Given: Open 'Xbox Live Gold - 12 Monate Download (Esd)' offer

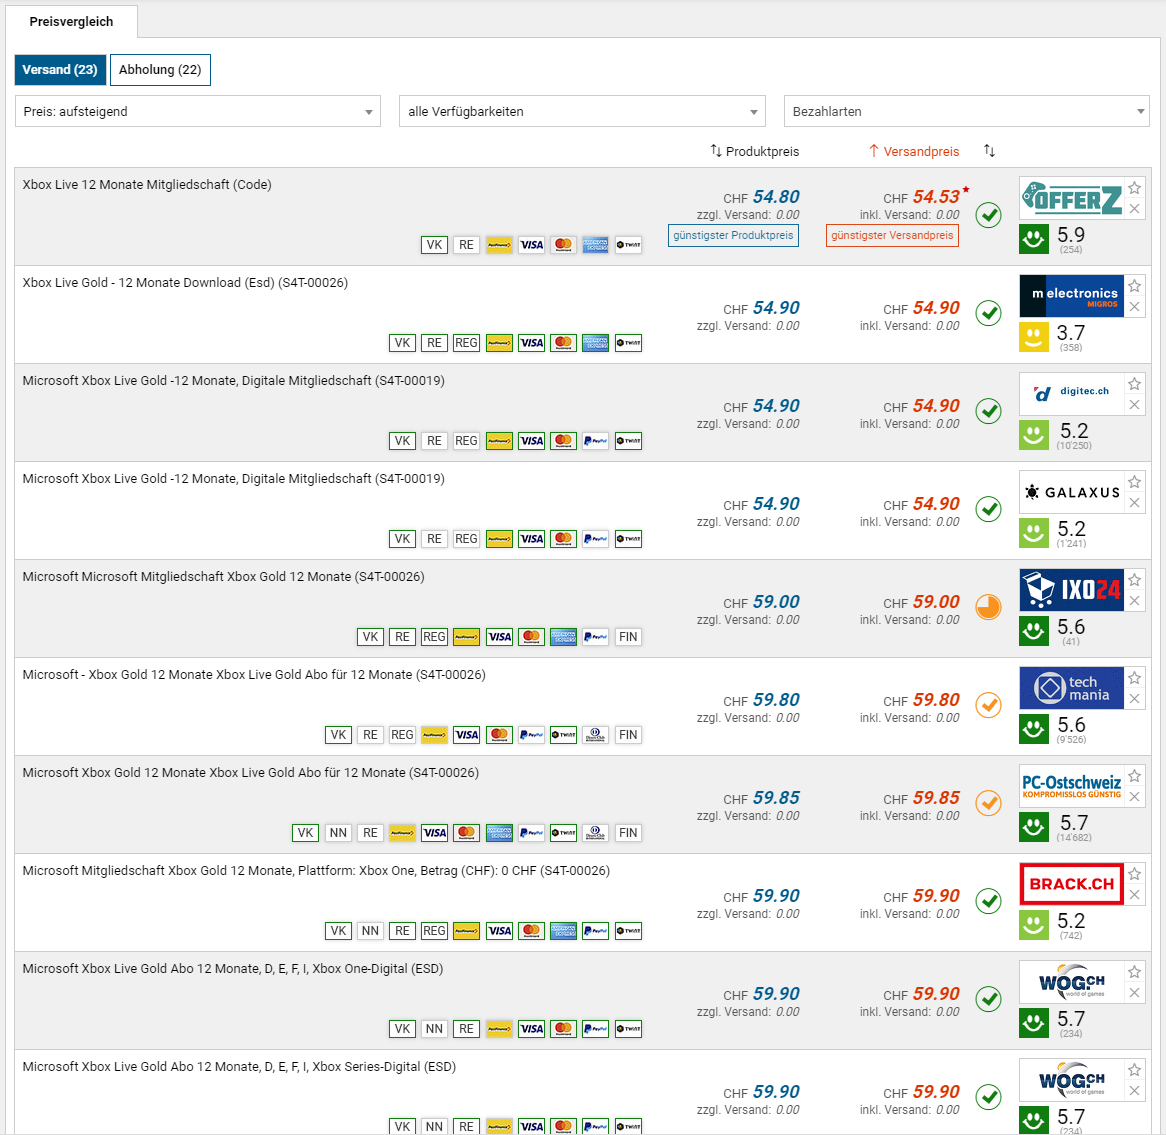Looking at the screenshot, I should pyautogui.click(x=185, y=283).
